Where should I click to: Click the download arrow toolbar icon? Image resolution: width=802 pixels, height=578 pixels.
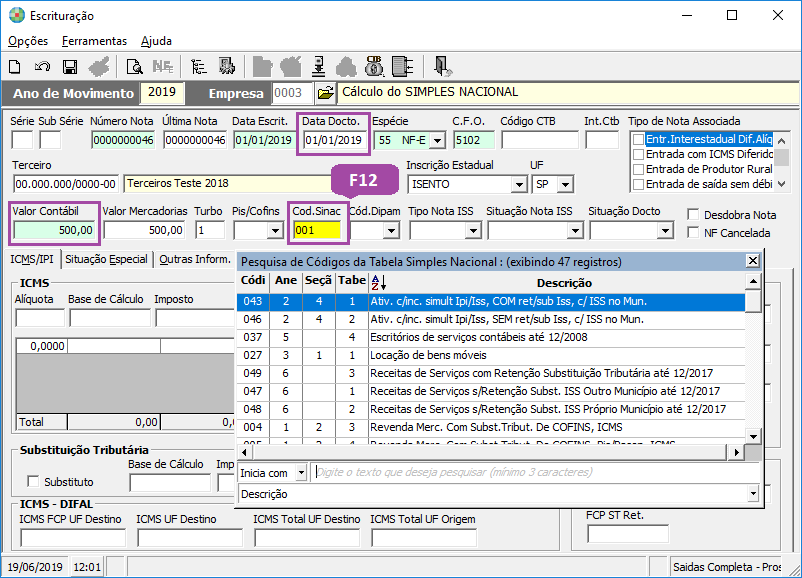tap(319, 66)
